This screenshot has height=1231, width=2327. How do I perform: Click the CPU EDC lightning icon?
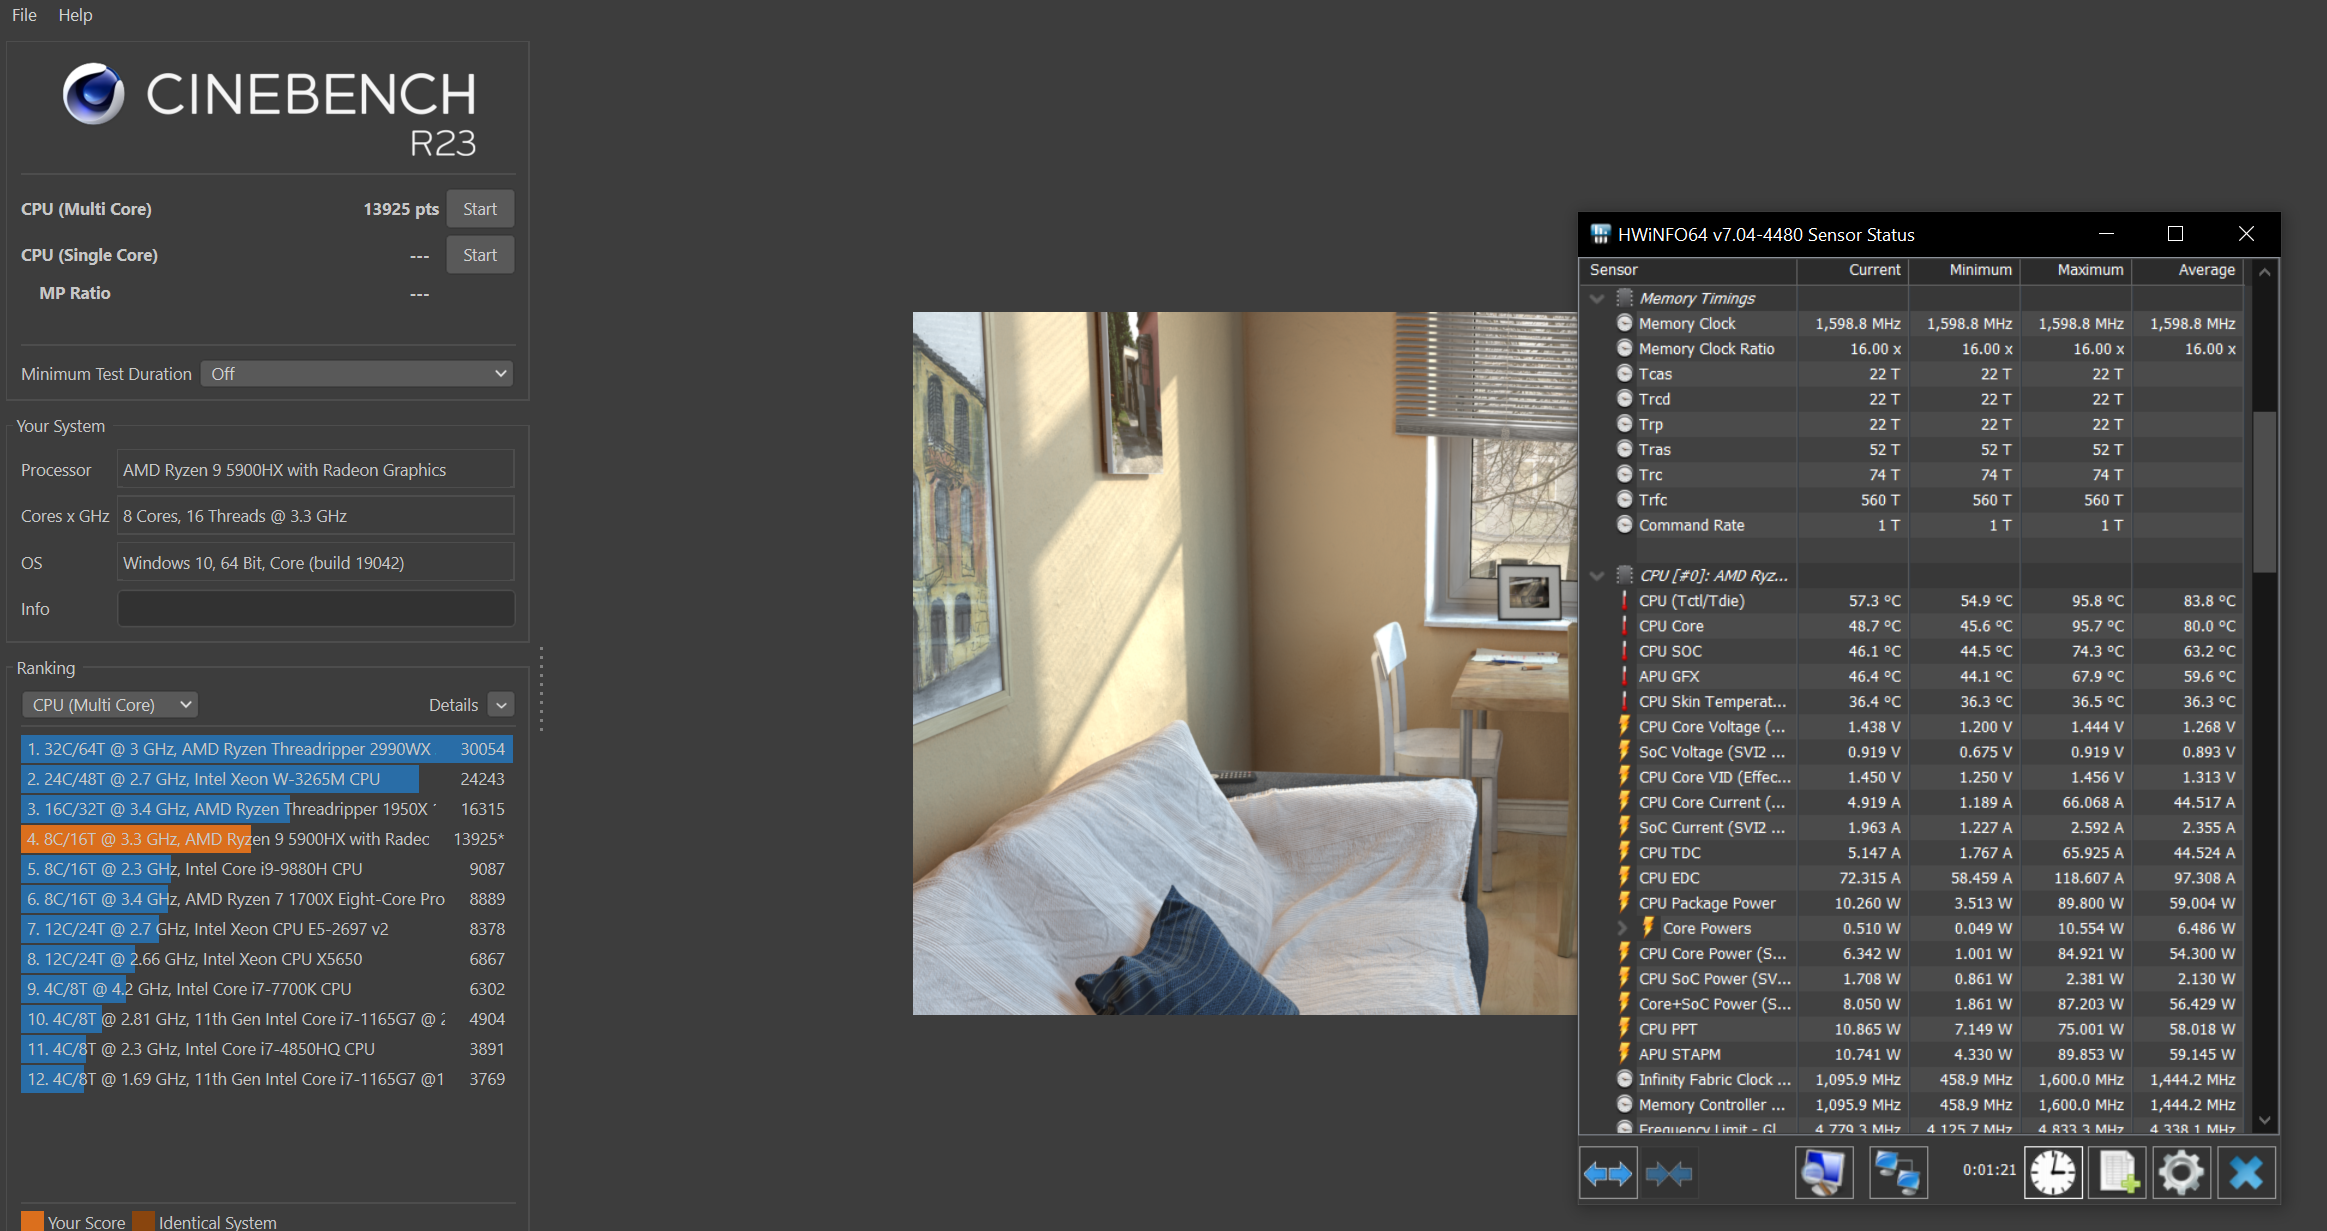tap(1625, 877)
